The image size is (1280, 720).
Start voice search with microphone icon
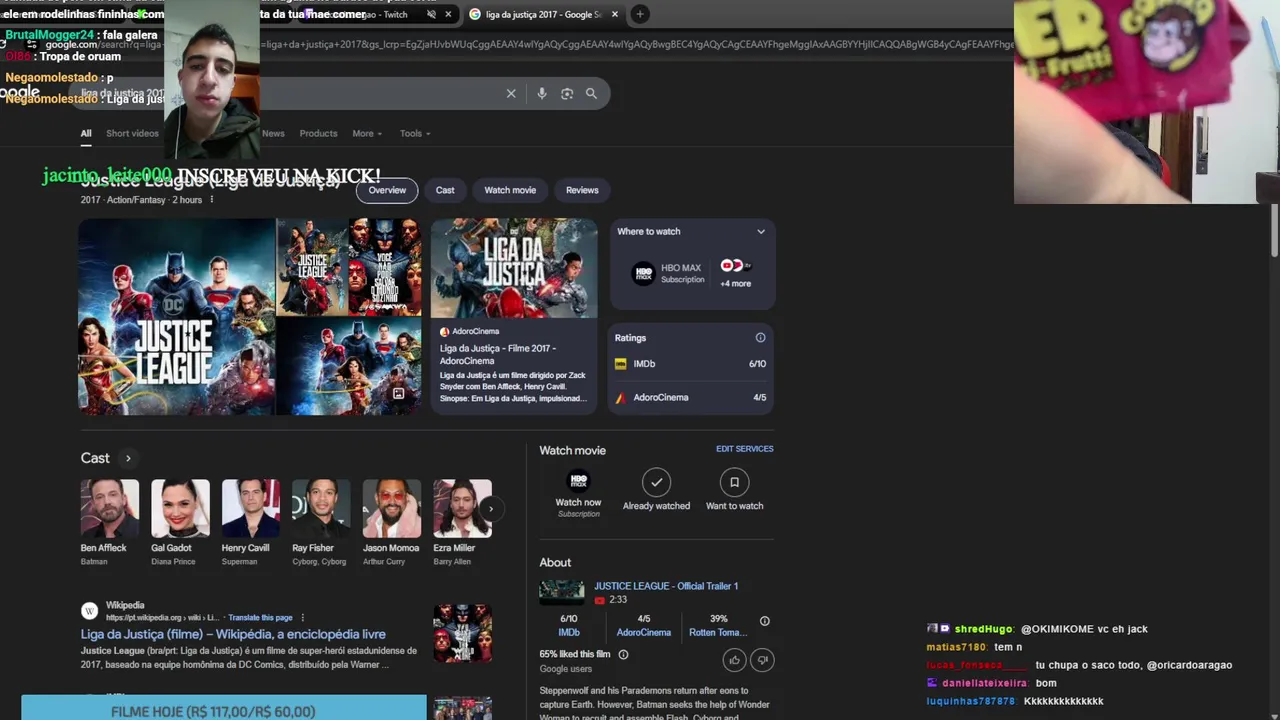click(541, 93)
